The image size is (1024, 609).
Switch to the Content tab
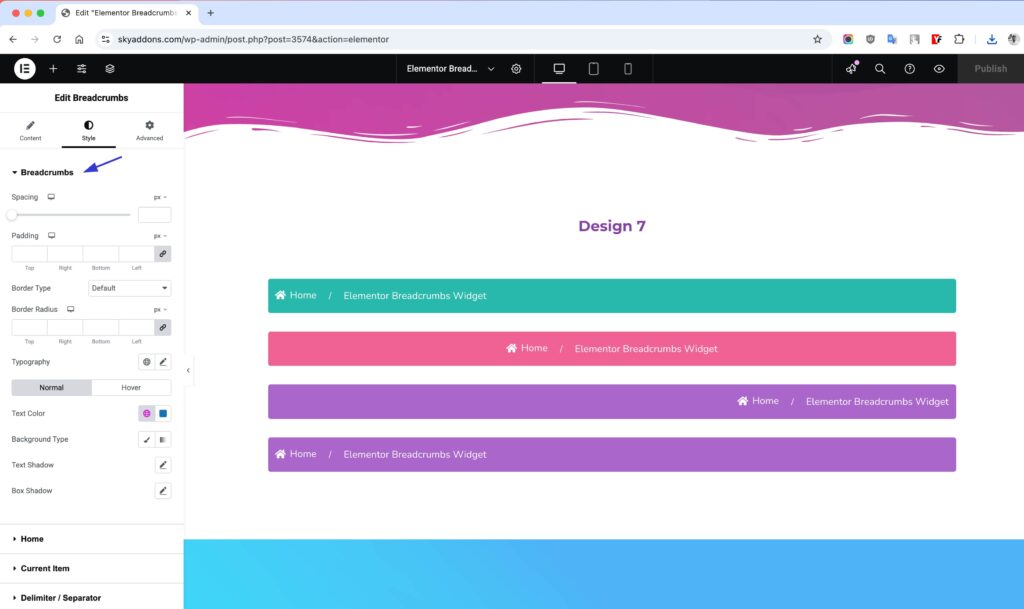click(x=30, y=130)
